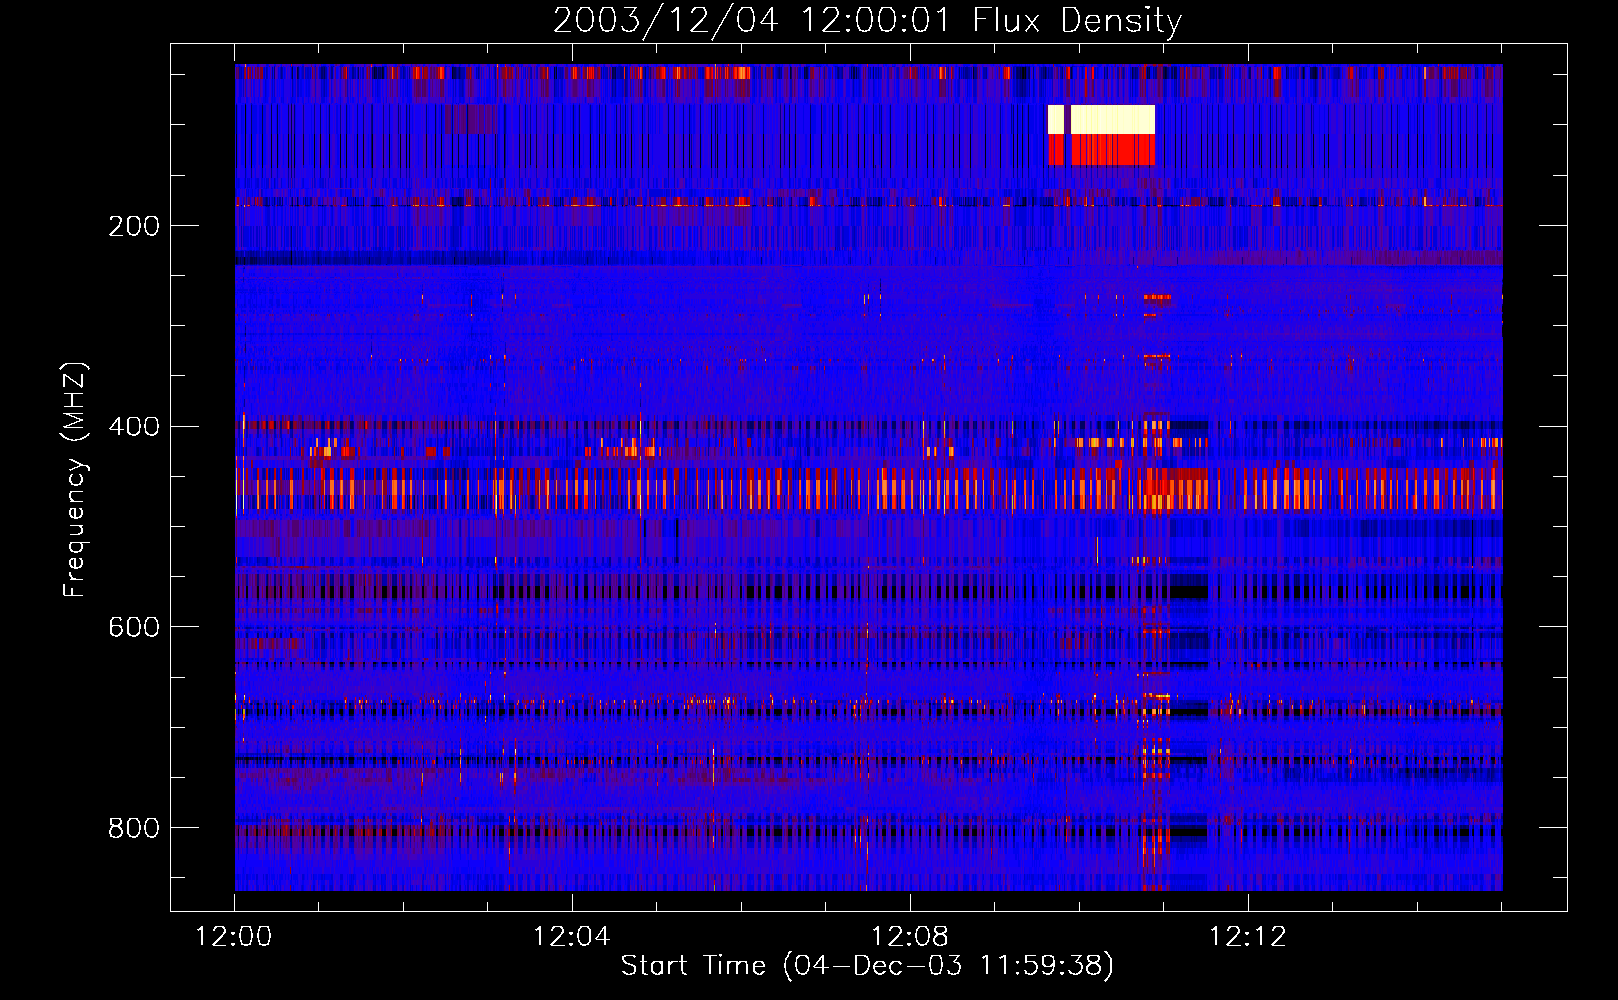Click the 12:12 time tick label
The image size is (1618, 1000).
[1248, 937]
